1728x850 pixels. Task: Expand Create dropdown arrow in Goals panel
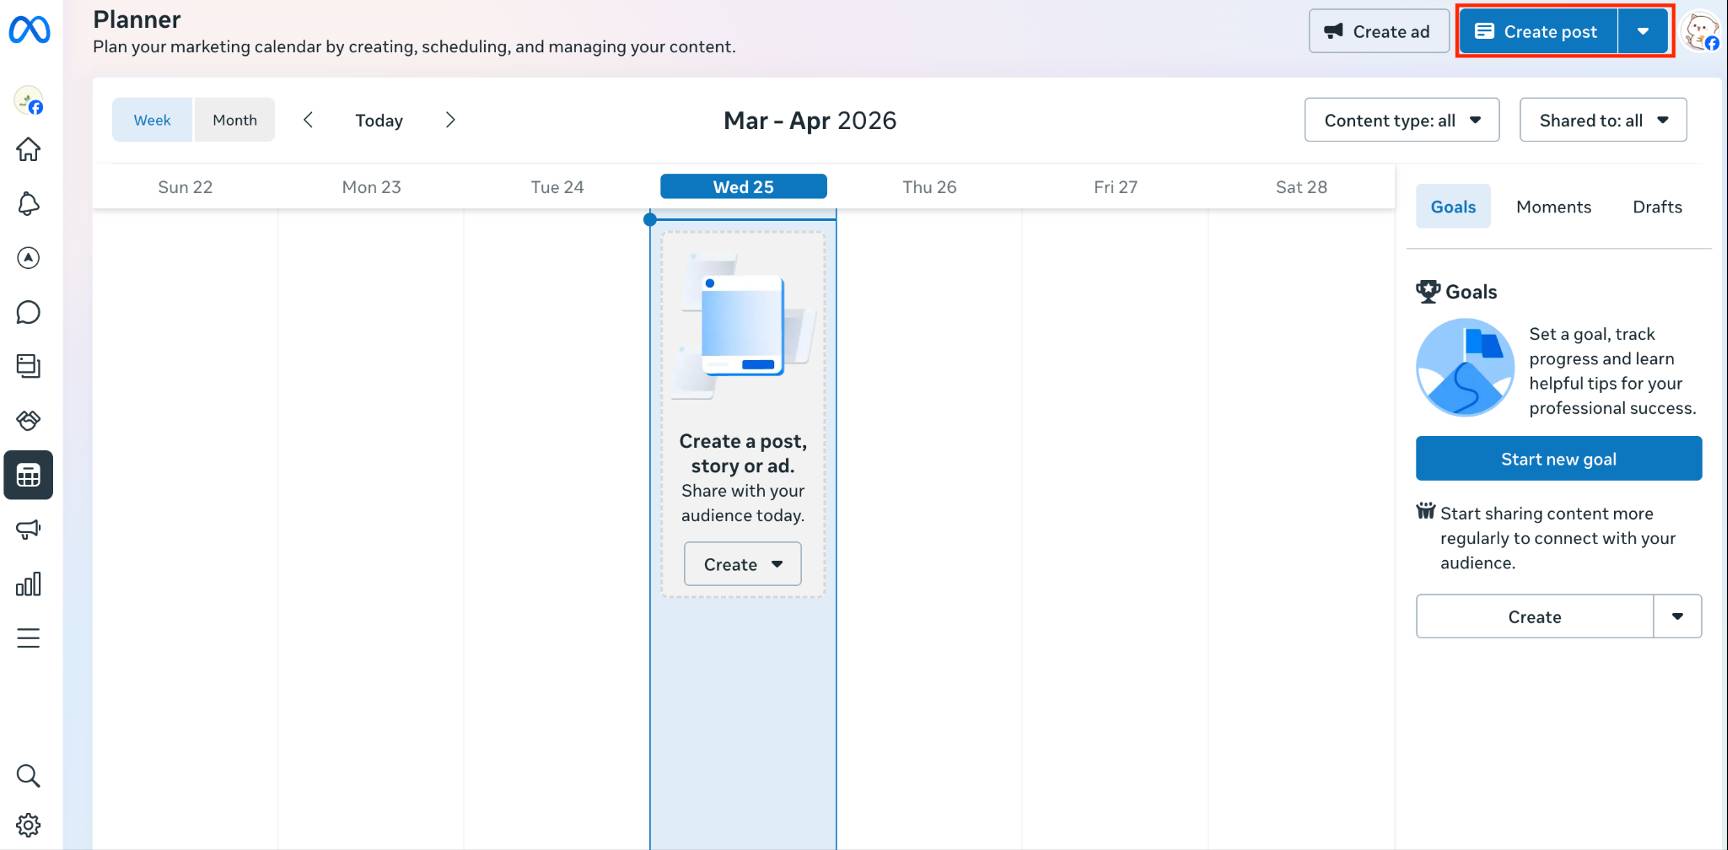pyautogui.click(x=1678, y=617)
